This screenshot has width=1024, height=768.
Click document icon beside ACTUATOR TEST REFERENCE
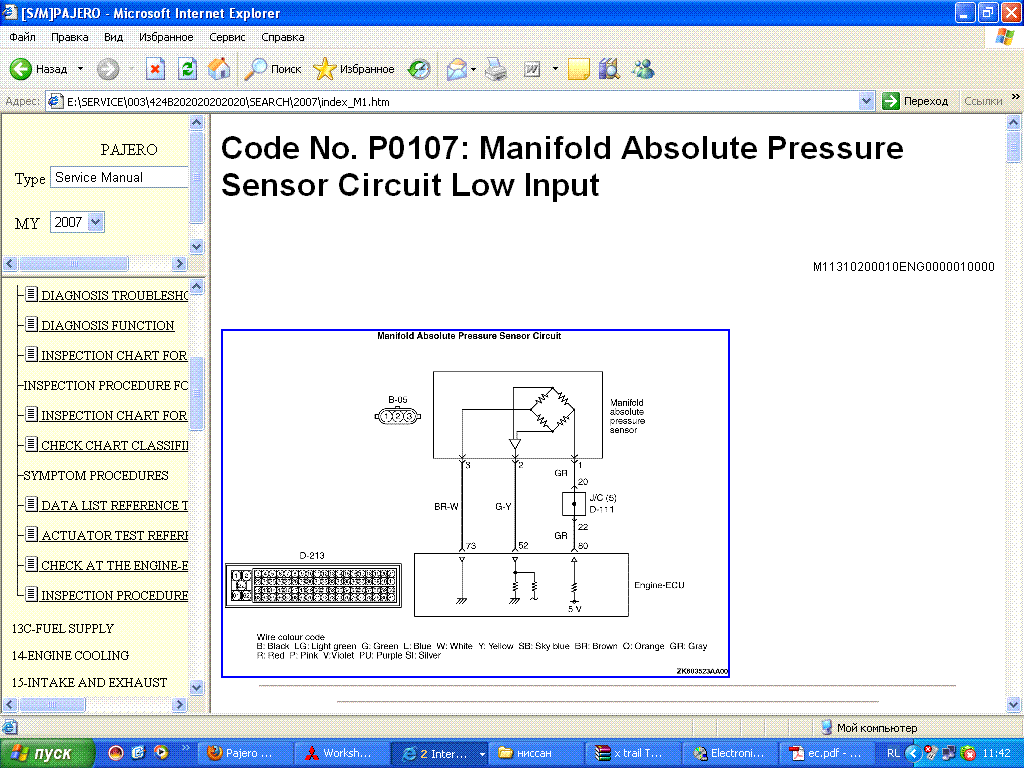click(x=31, y=534)
